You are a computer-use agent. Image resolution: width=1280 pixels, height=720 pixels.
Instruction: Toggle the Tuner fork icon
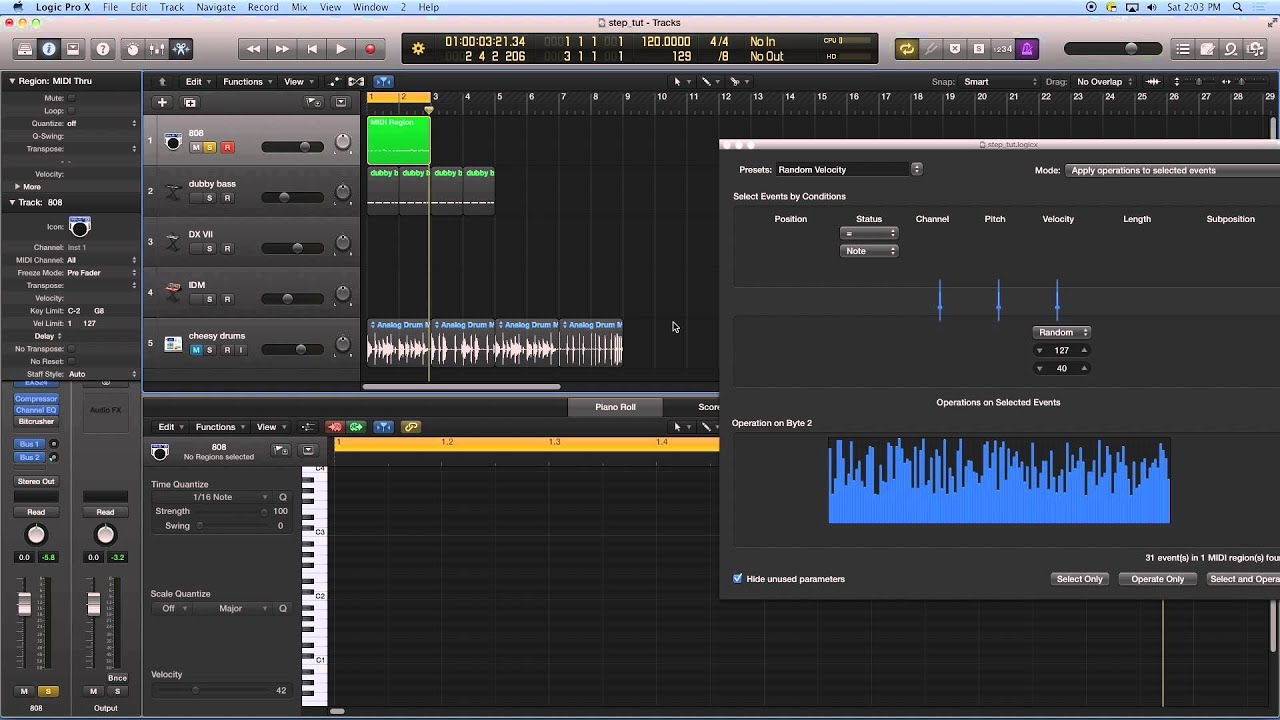click(931, 49)
